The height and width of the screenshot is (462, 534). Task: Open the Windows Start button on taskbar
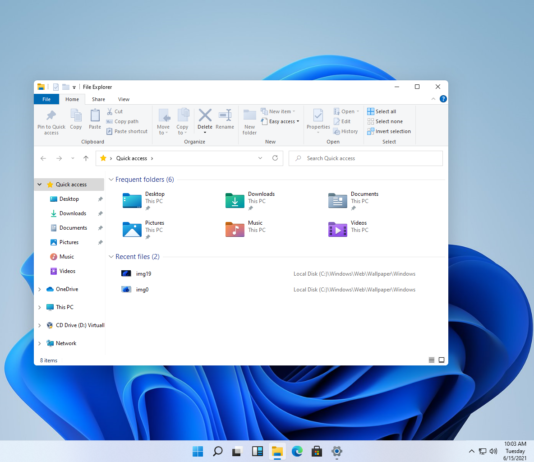(198, 451)
